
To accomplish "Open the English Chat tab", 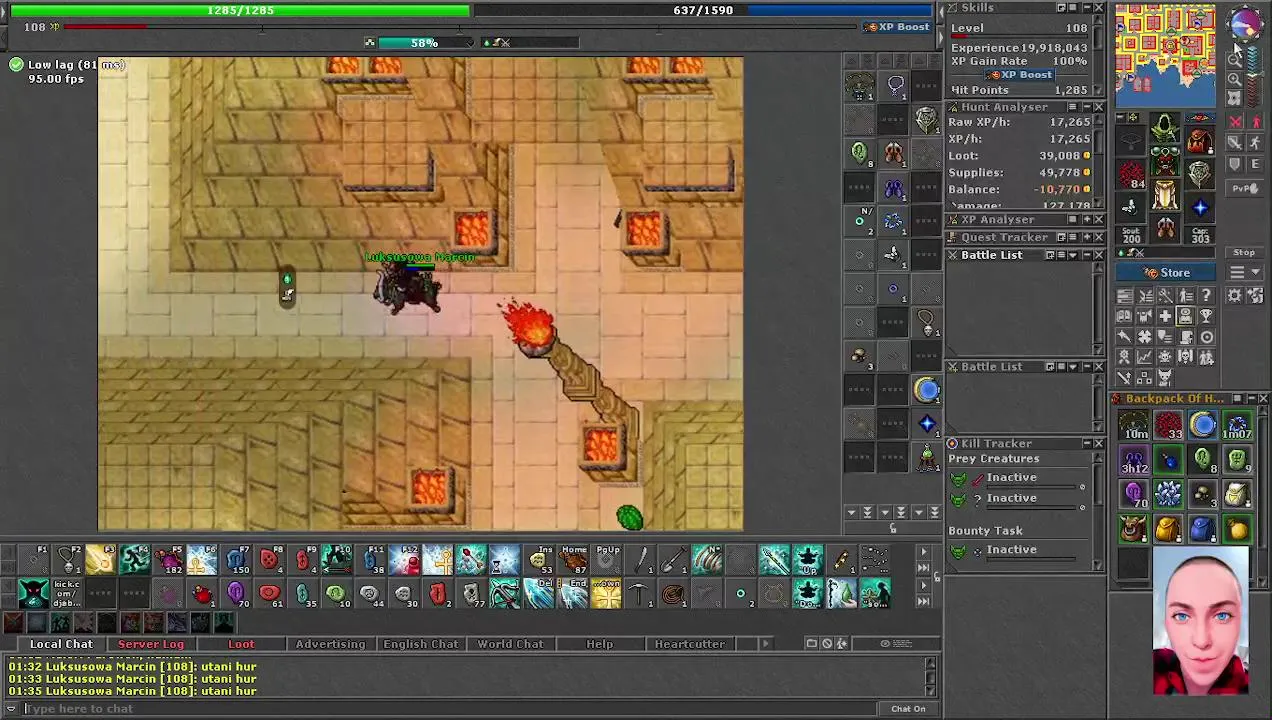I will pyautogui.click(x=420, y=644).
